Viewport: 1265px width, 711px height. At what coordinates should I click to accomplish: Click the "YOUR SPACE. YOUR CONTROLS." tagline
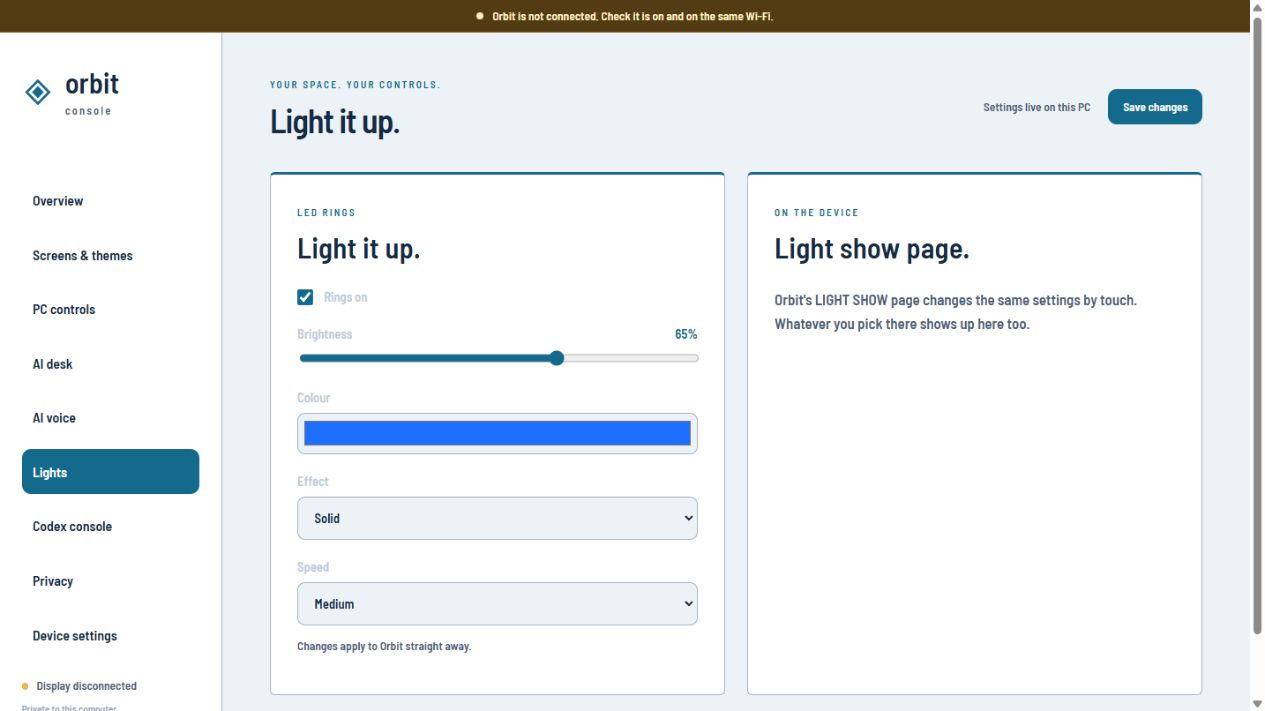tap(355, 85)
